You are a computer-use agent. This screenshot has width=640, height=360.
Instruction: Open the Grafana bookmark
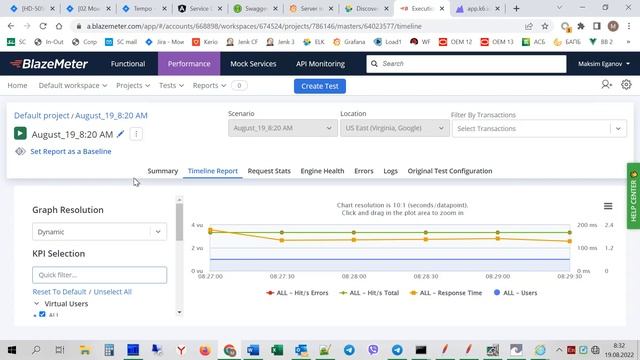(x=349, y=42)
